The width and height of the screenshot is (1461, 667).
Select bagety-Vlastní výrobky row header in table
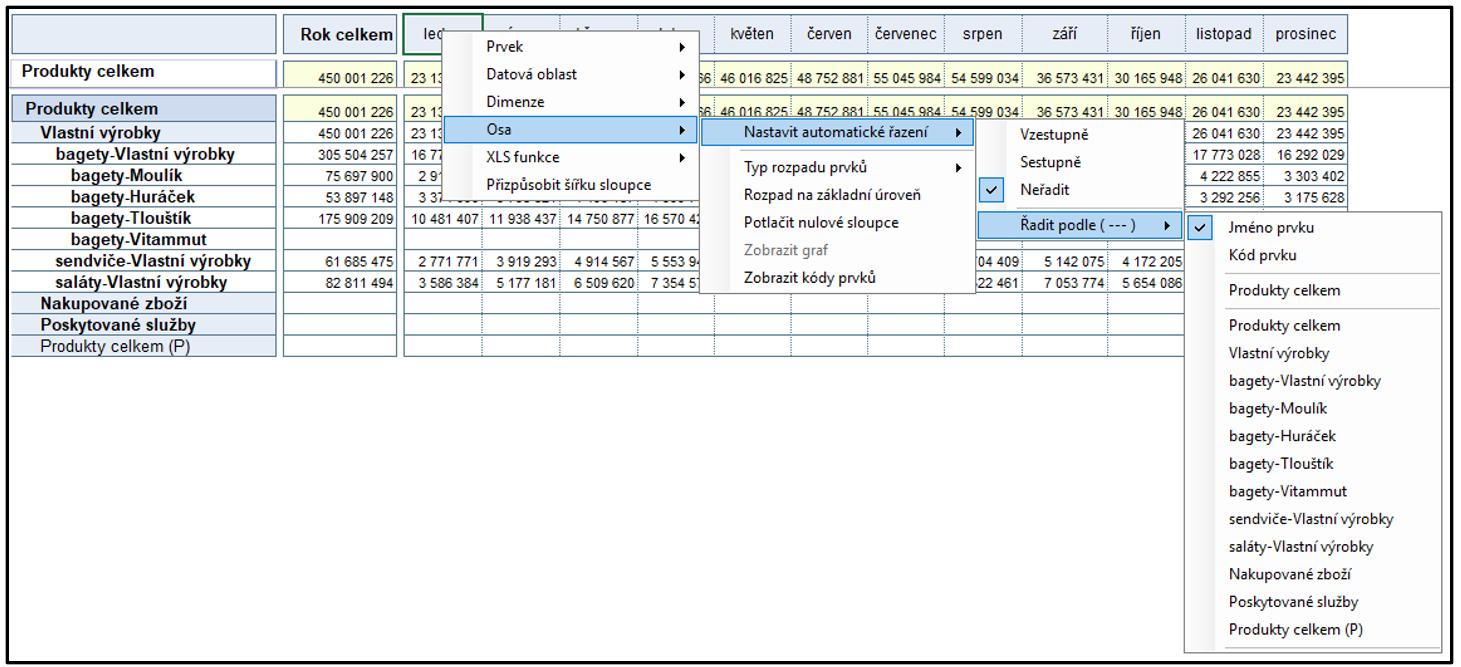coord(144,154)
